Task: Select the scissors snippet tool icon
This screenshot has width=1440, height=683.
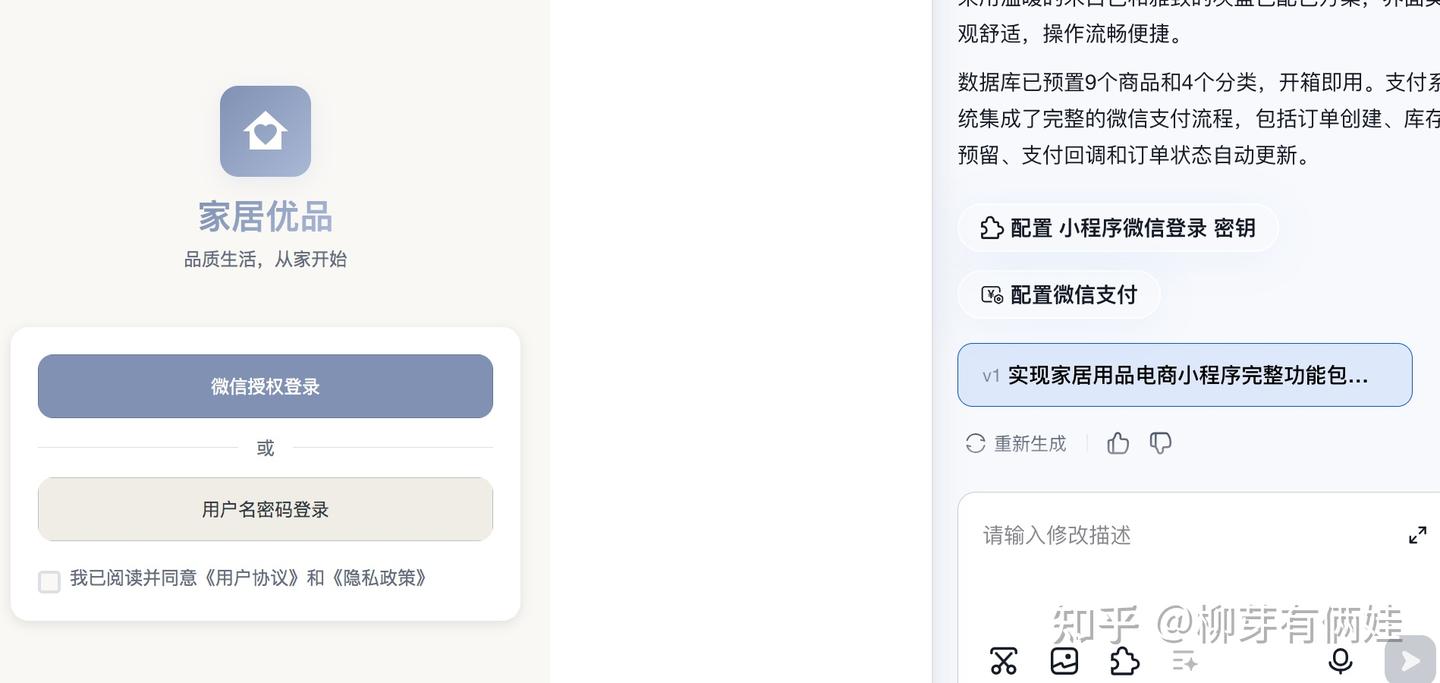Action: [x=1003, y=660]
